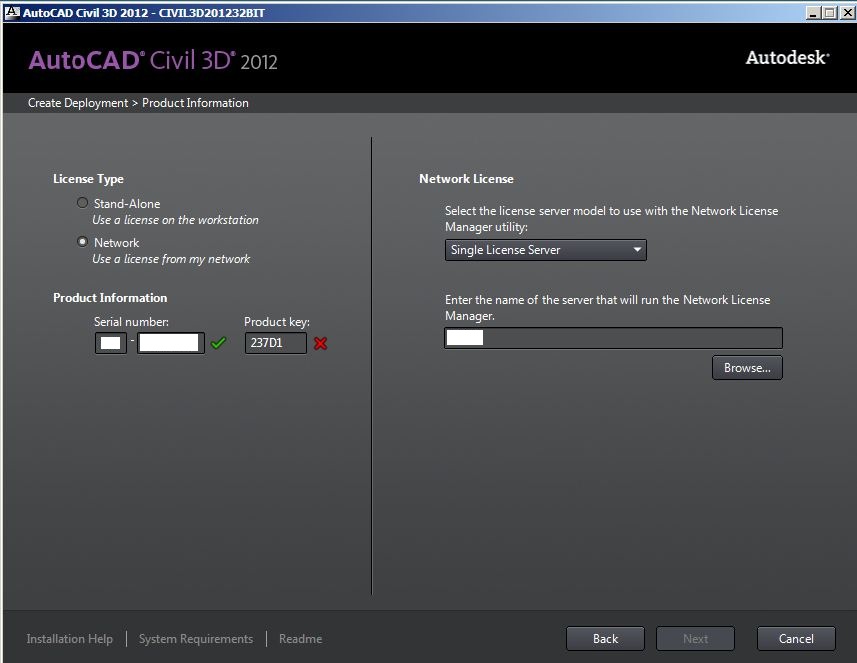The height and width of the screenshot is (663, 857).
Task: Open the System Requirements link
Action: [x=196, y=638]
